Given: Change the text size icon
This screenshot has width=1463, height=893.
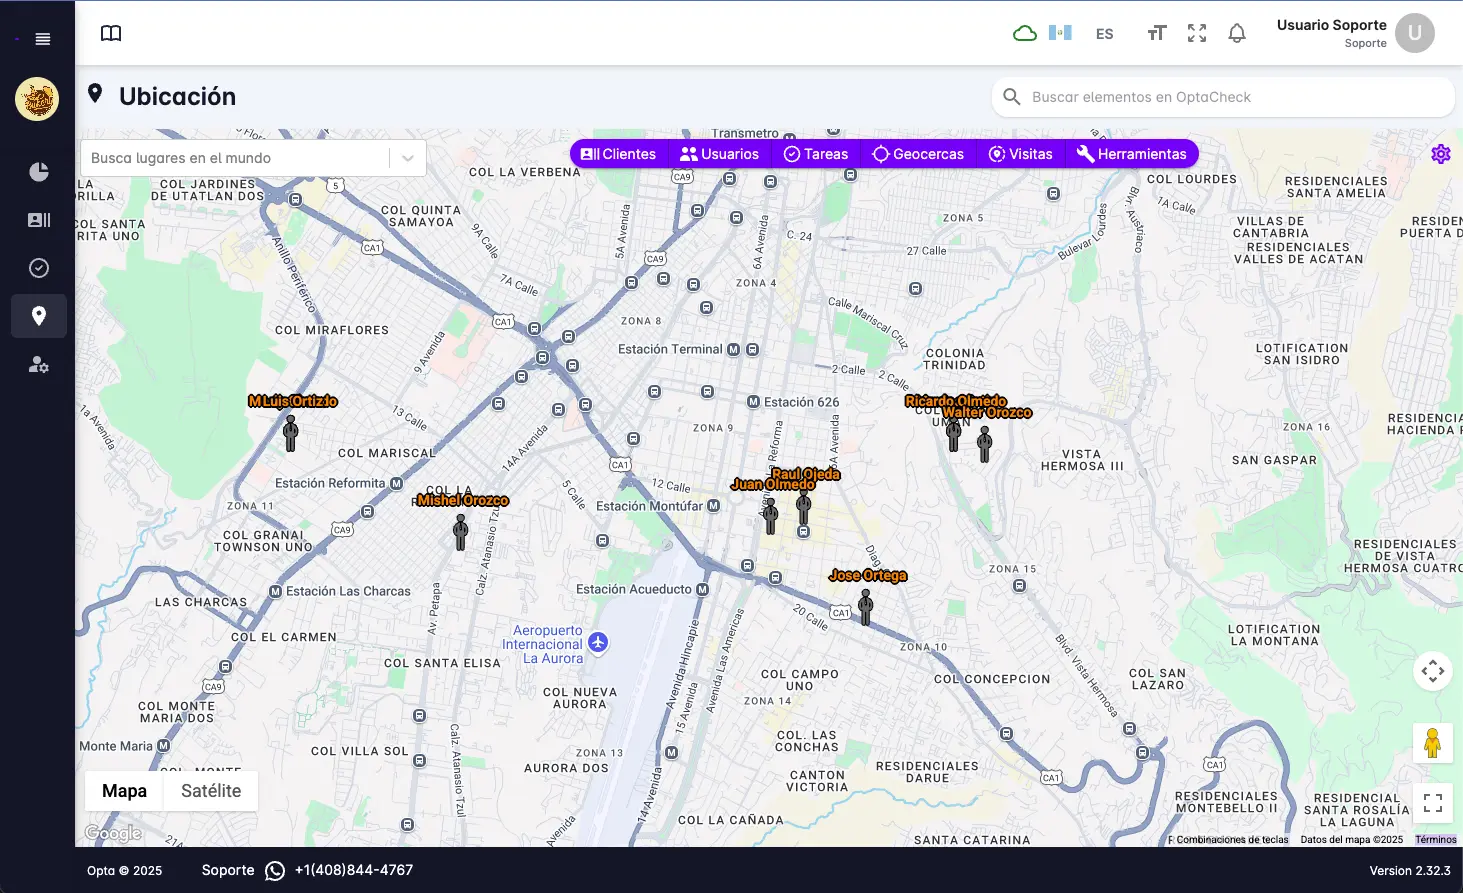Looking at the screenshot, I should [1157, 33].
